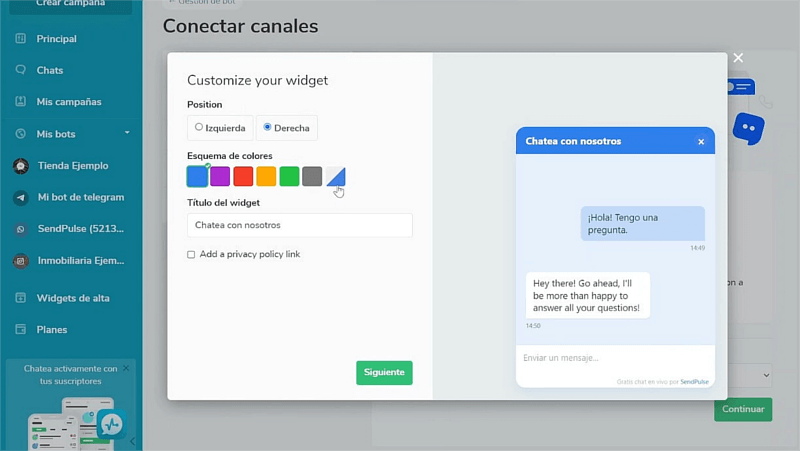Image resolution: width=800 pixels, height=451 pixels.
Task: Open the Mis campañas sidebar icon
Action: [20, 102]
